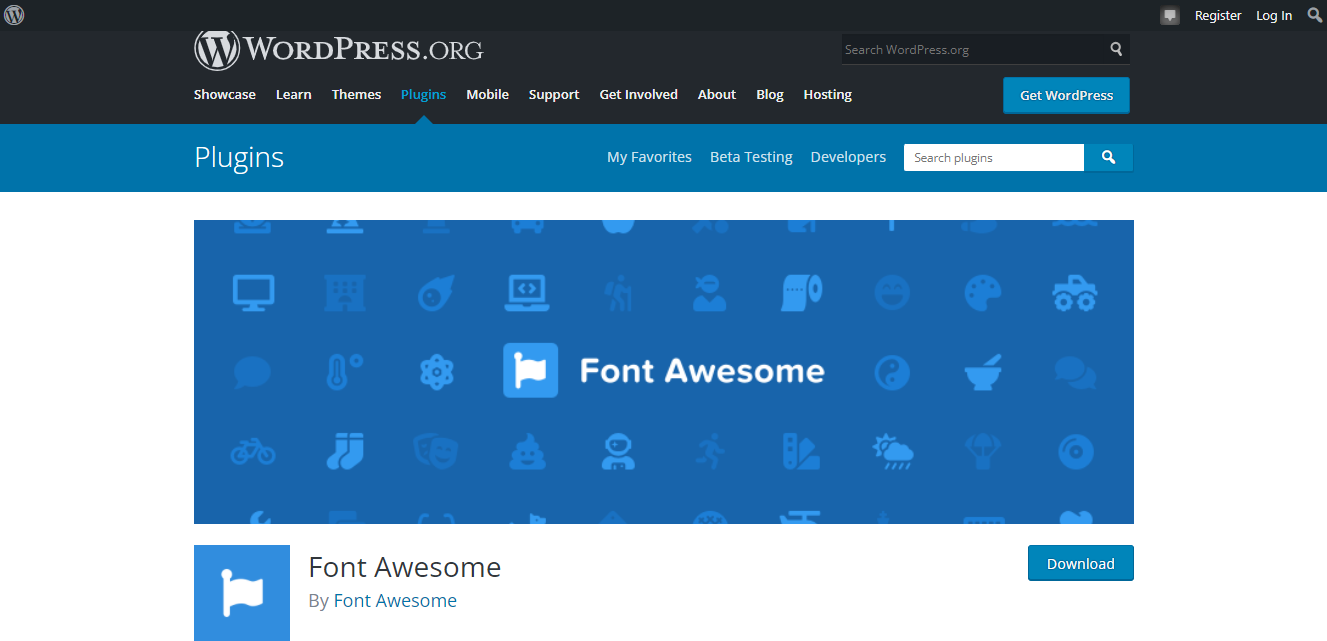1327x641 pixels.
Task: Open the Mobile navigation item
Action: (488, 94)
